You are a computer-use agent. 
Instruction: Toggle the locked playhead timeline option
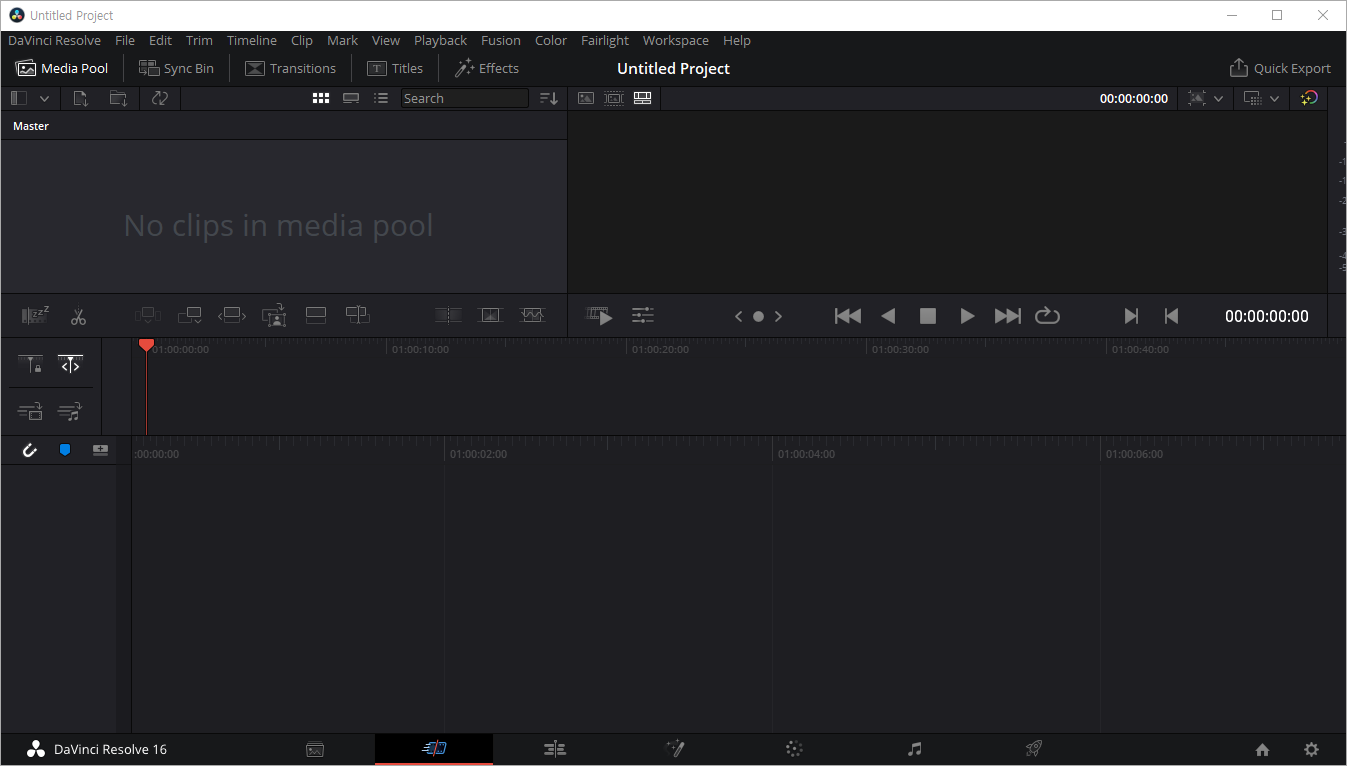[x=30, y=365]
